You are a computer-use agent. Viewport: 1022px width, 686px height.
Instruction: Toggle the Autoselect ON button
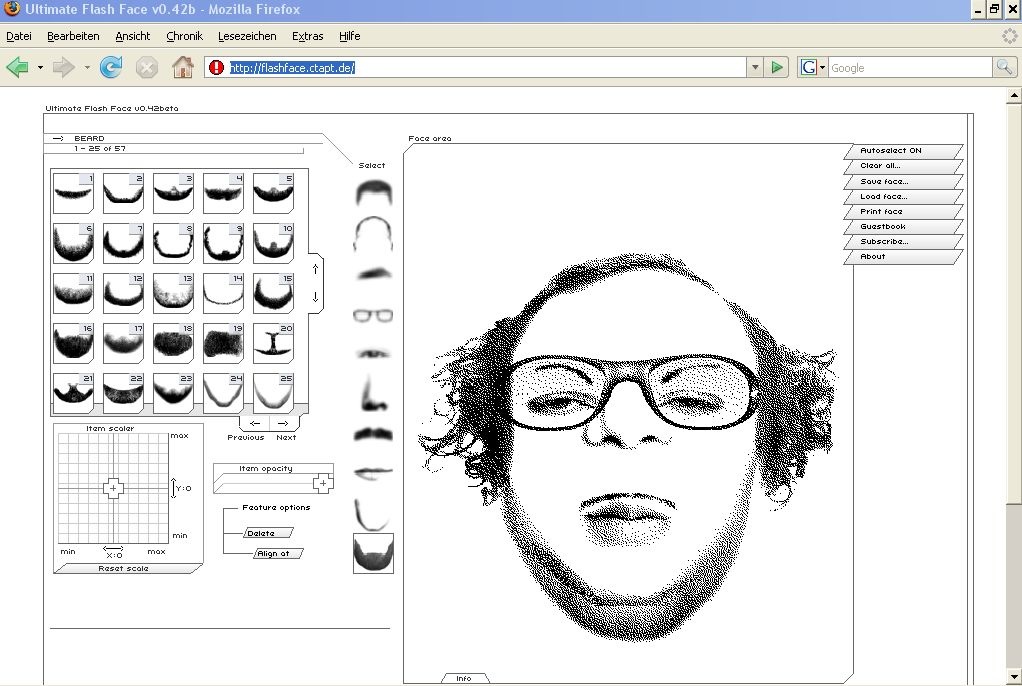coord(900,151)
